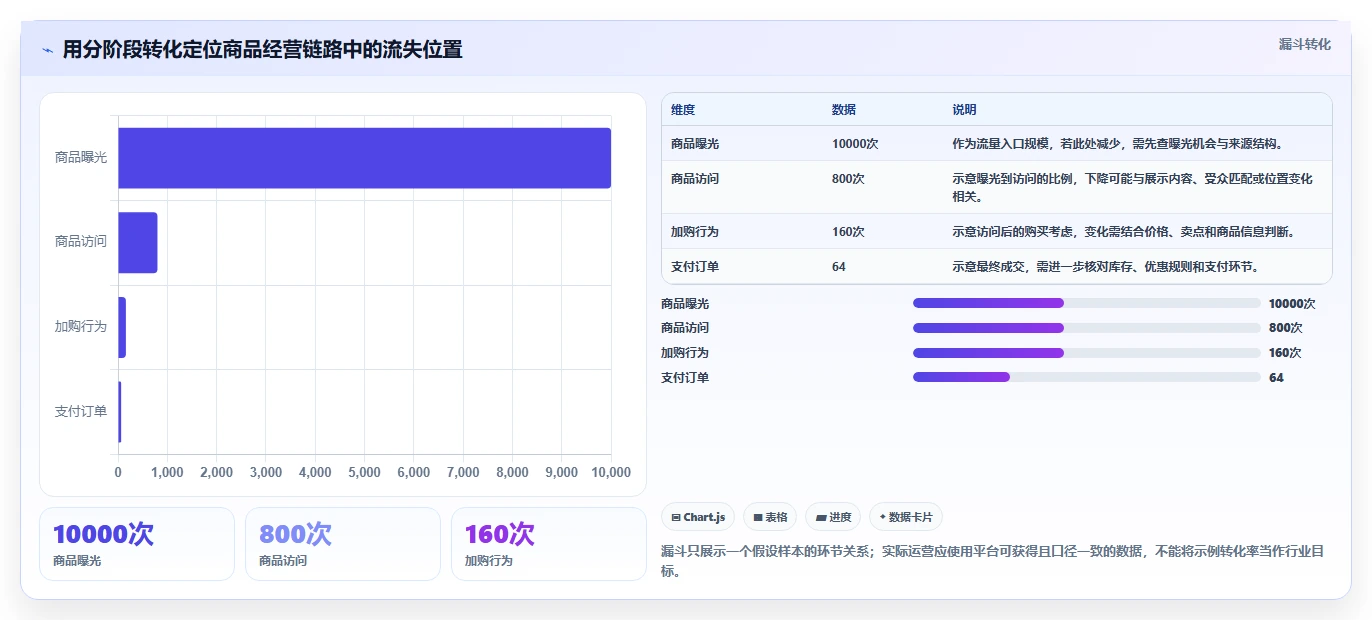This screenshot has width=1372, height=620.
Task: Click the 漏斗转化 tag in the header
Action: click(x=1305, y=45)
